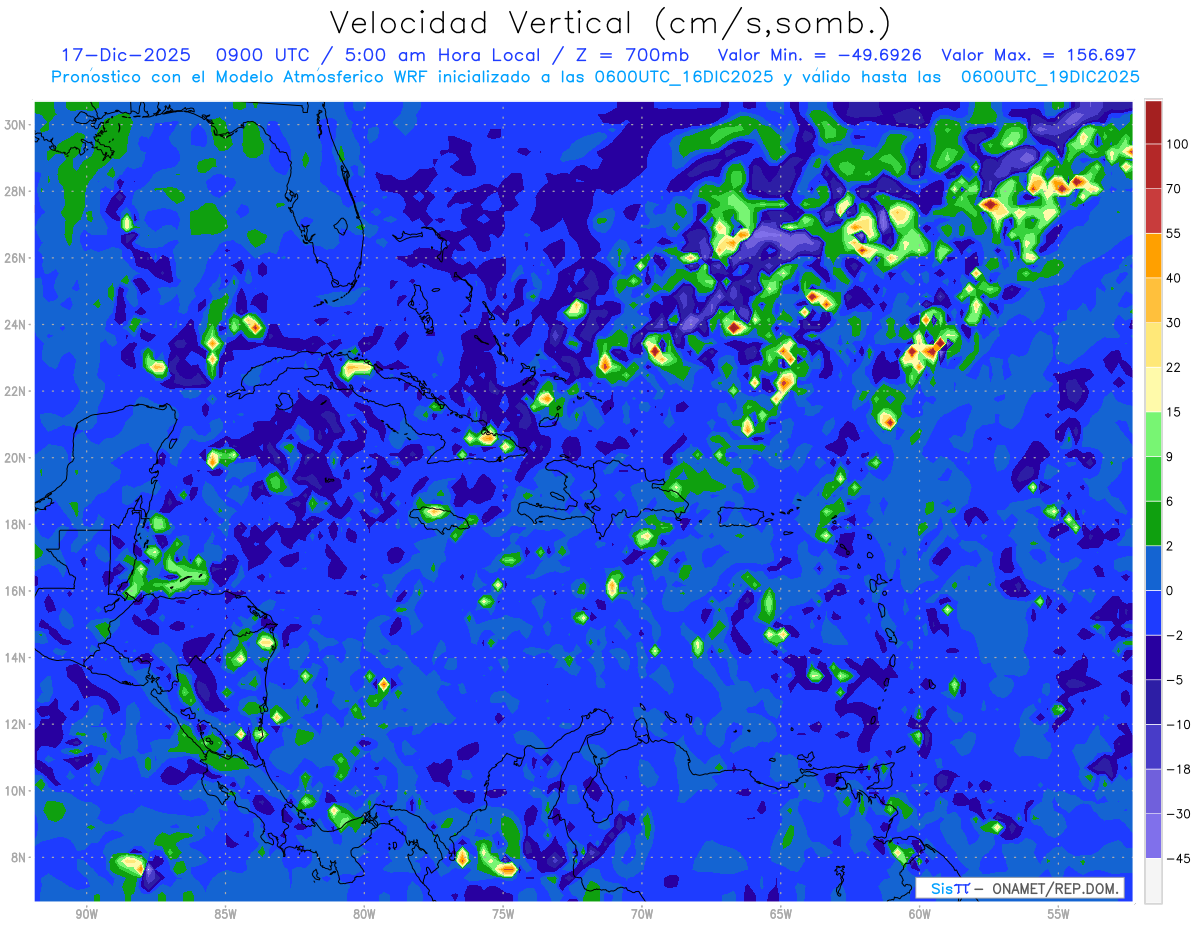Click the 18N latitude label

pos(17,525)
